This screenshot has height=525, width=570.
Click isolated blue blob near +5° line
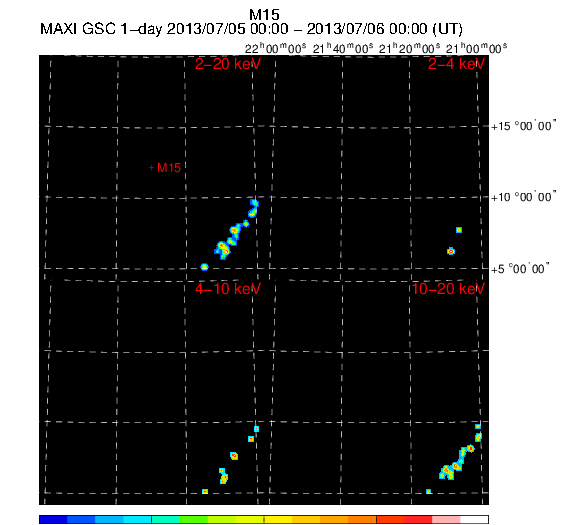[x=204, y=267]
